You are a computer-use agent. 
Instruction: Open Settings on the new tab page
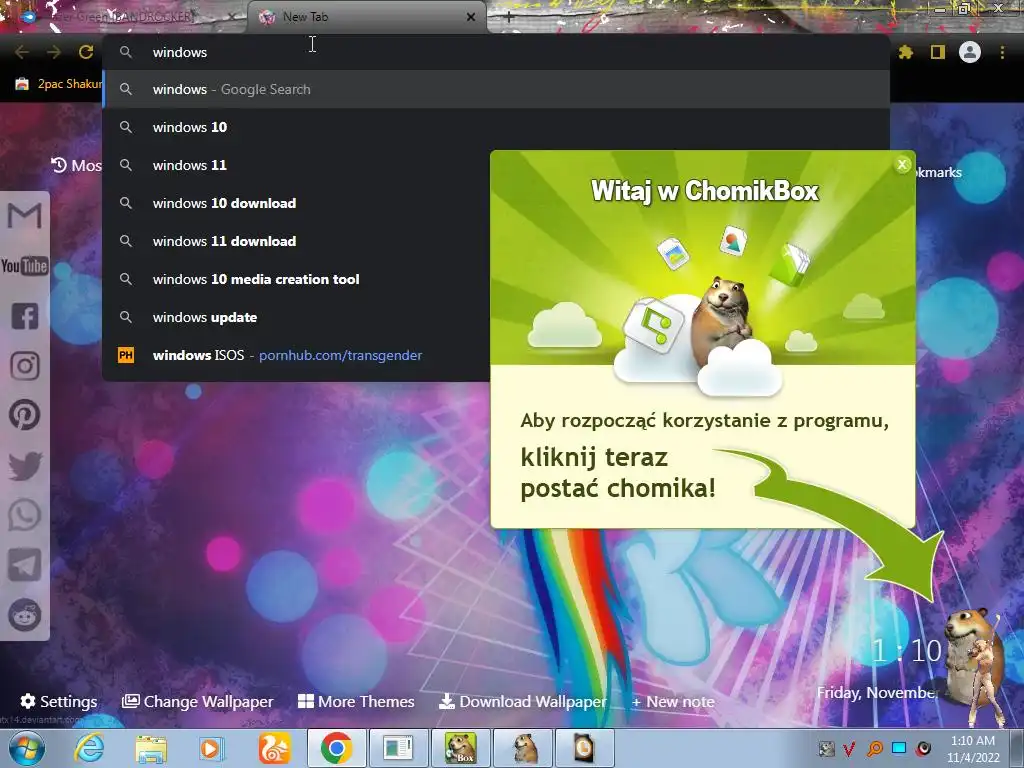(x=59, y=701)
